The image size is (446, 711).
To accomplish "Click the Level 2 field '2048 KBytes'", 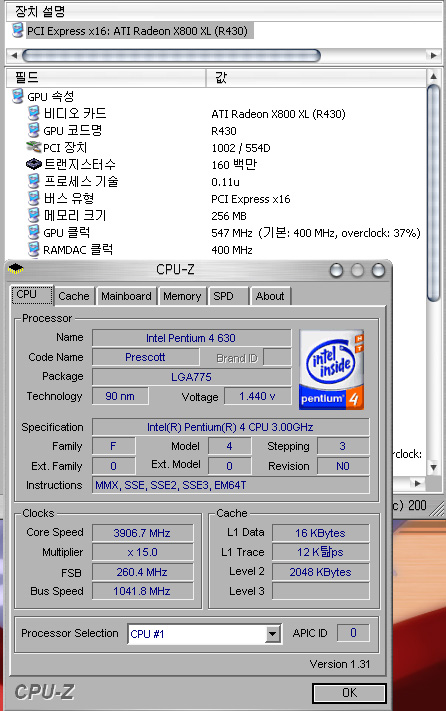I will 320,572.
